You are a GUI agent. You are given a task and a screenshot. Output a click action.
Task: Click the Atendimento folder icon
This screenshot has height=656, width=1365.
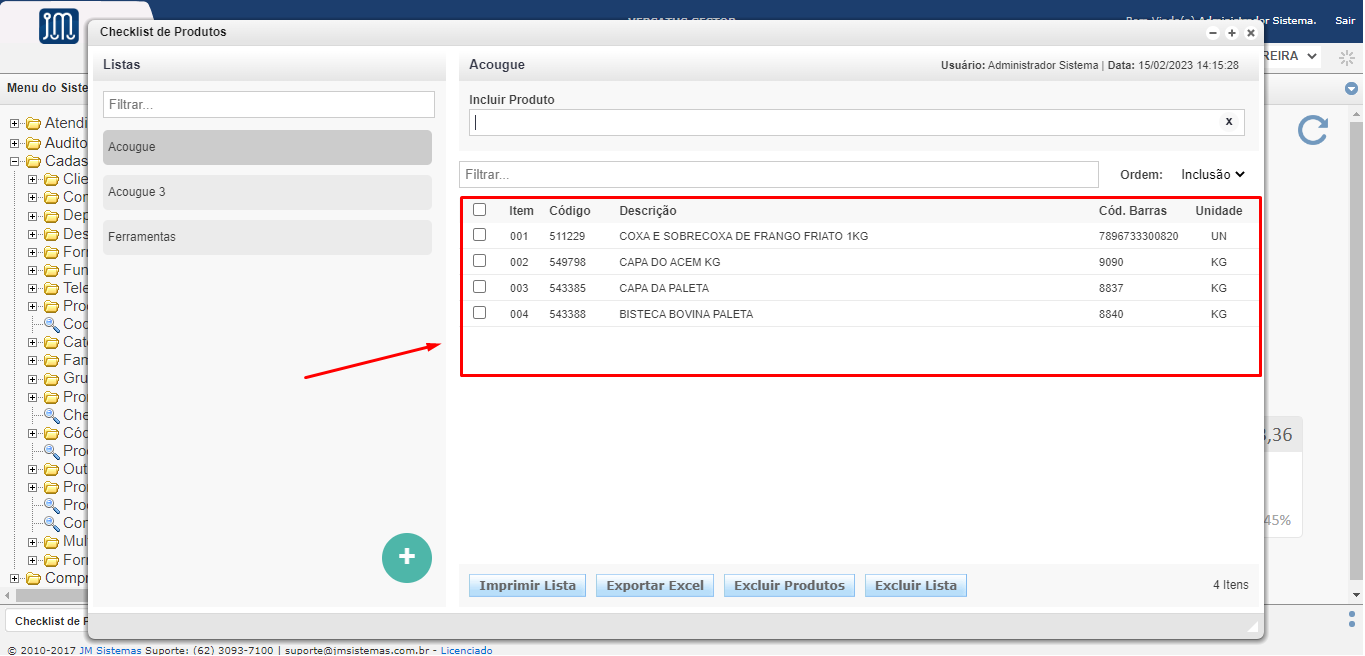tap(33, 124)
